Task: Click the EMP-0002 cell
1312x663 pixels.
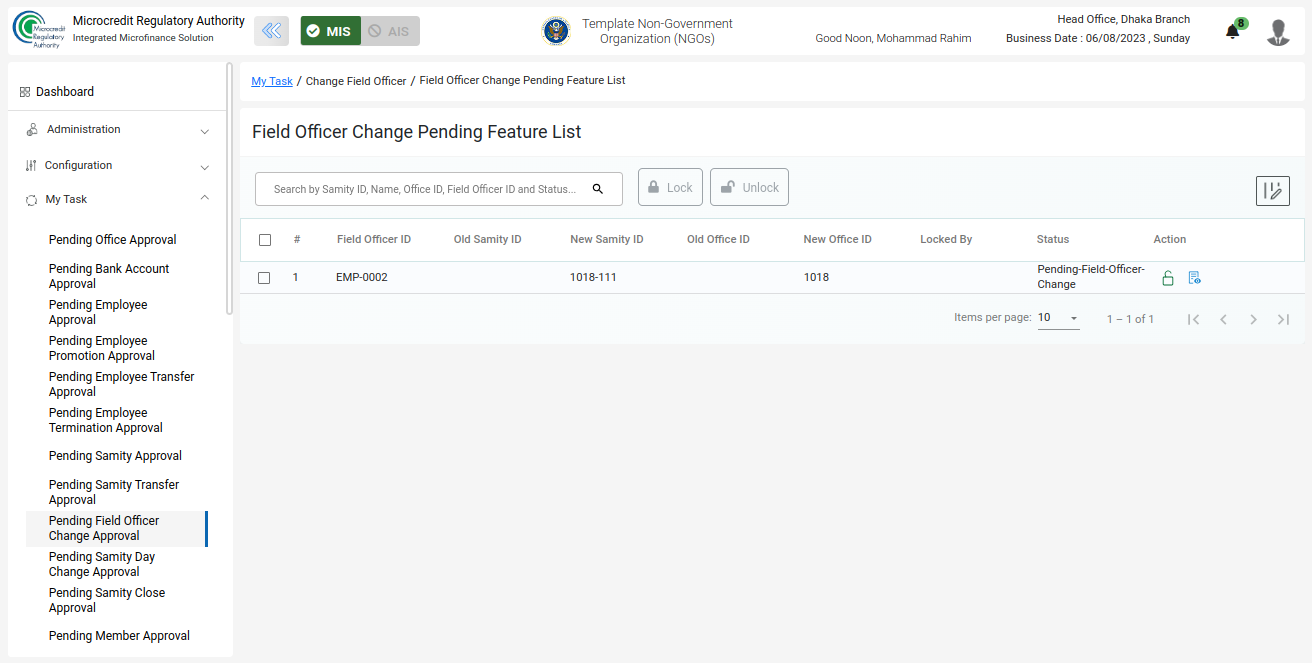Action: pyautogui.click(x=362, y=278)
